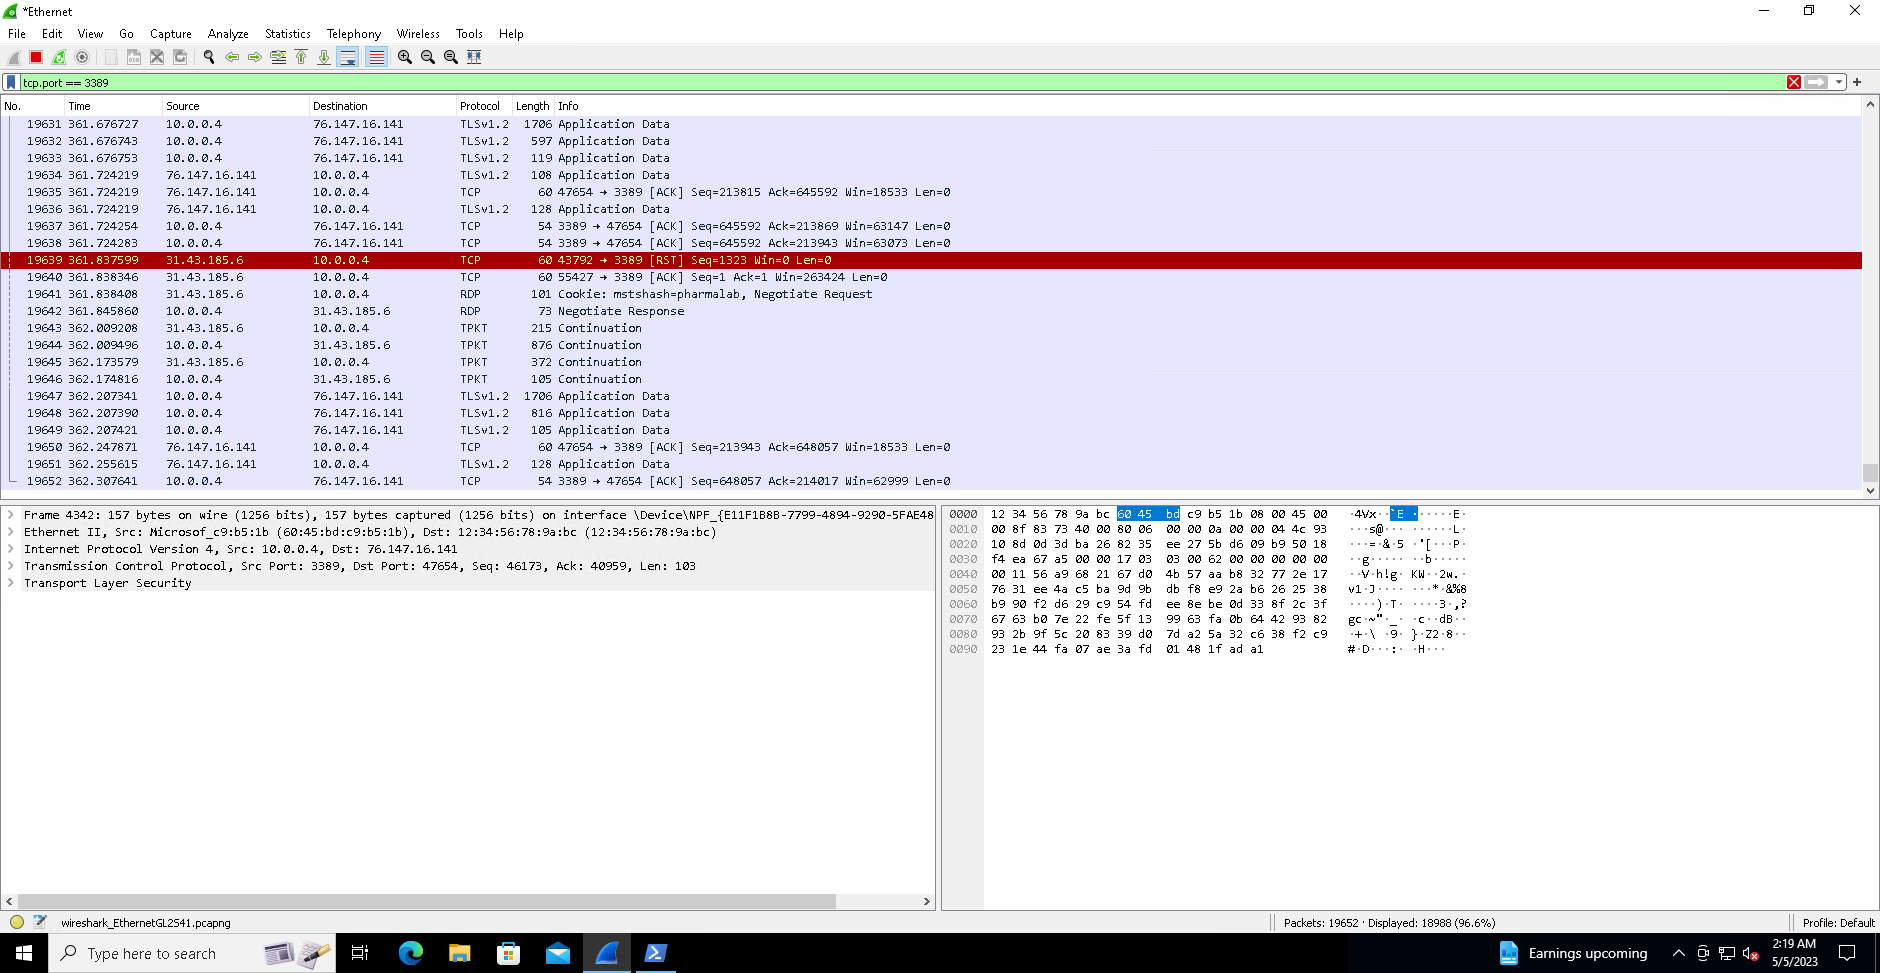Image resolution: width=1880 pixels, height=973 pixels.
Task: Open the Telephony menu
Action: pyautogui.click(x=353, y=33)
